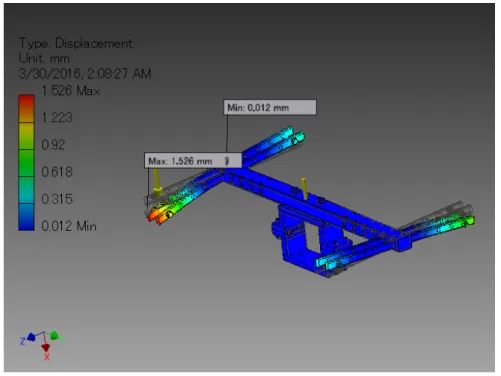
Task: Click the cyan segment of the color bar
Action: point(26,190)
